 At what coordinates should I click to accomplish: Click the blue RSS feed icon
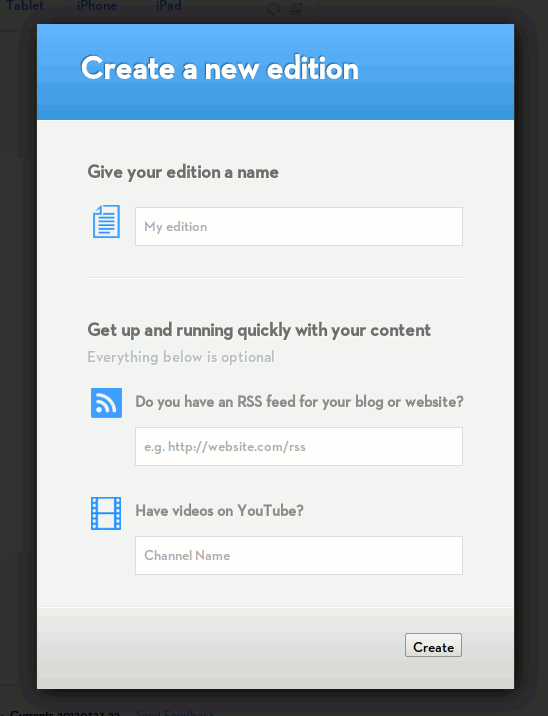pyautogui.click(x=106, y=403)
